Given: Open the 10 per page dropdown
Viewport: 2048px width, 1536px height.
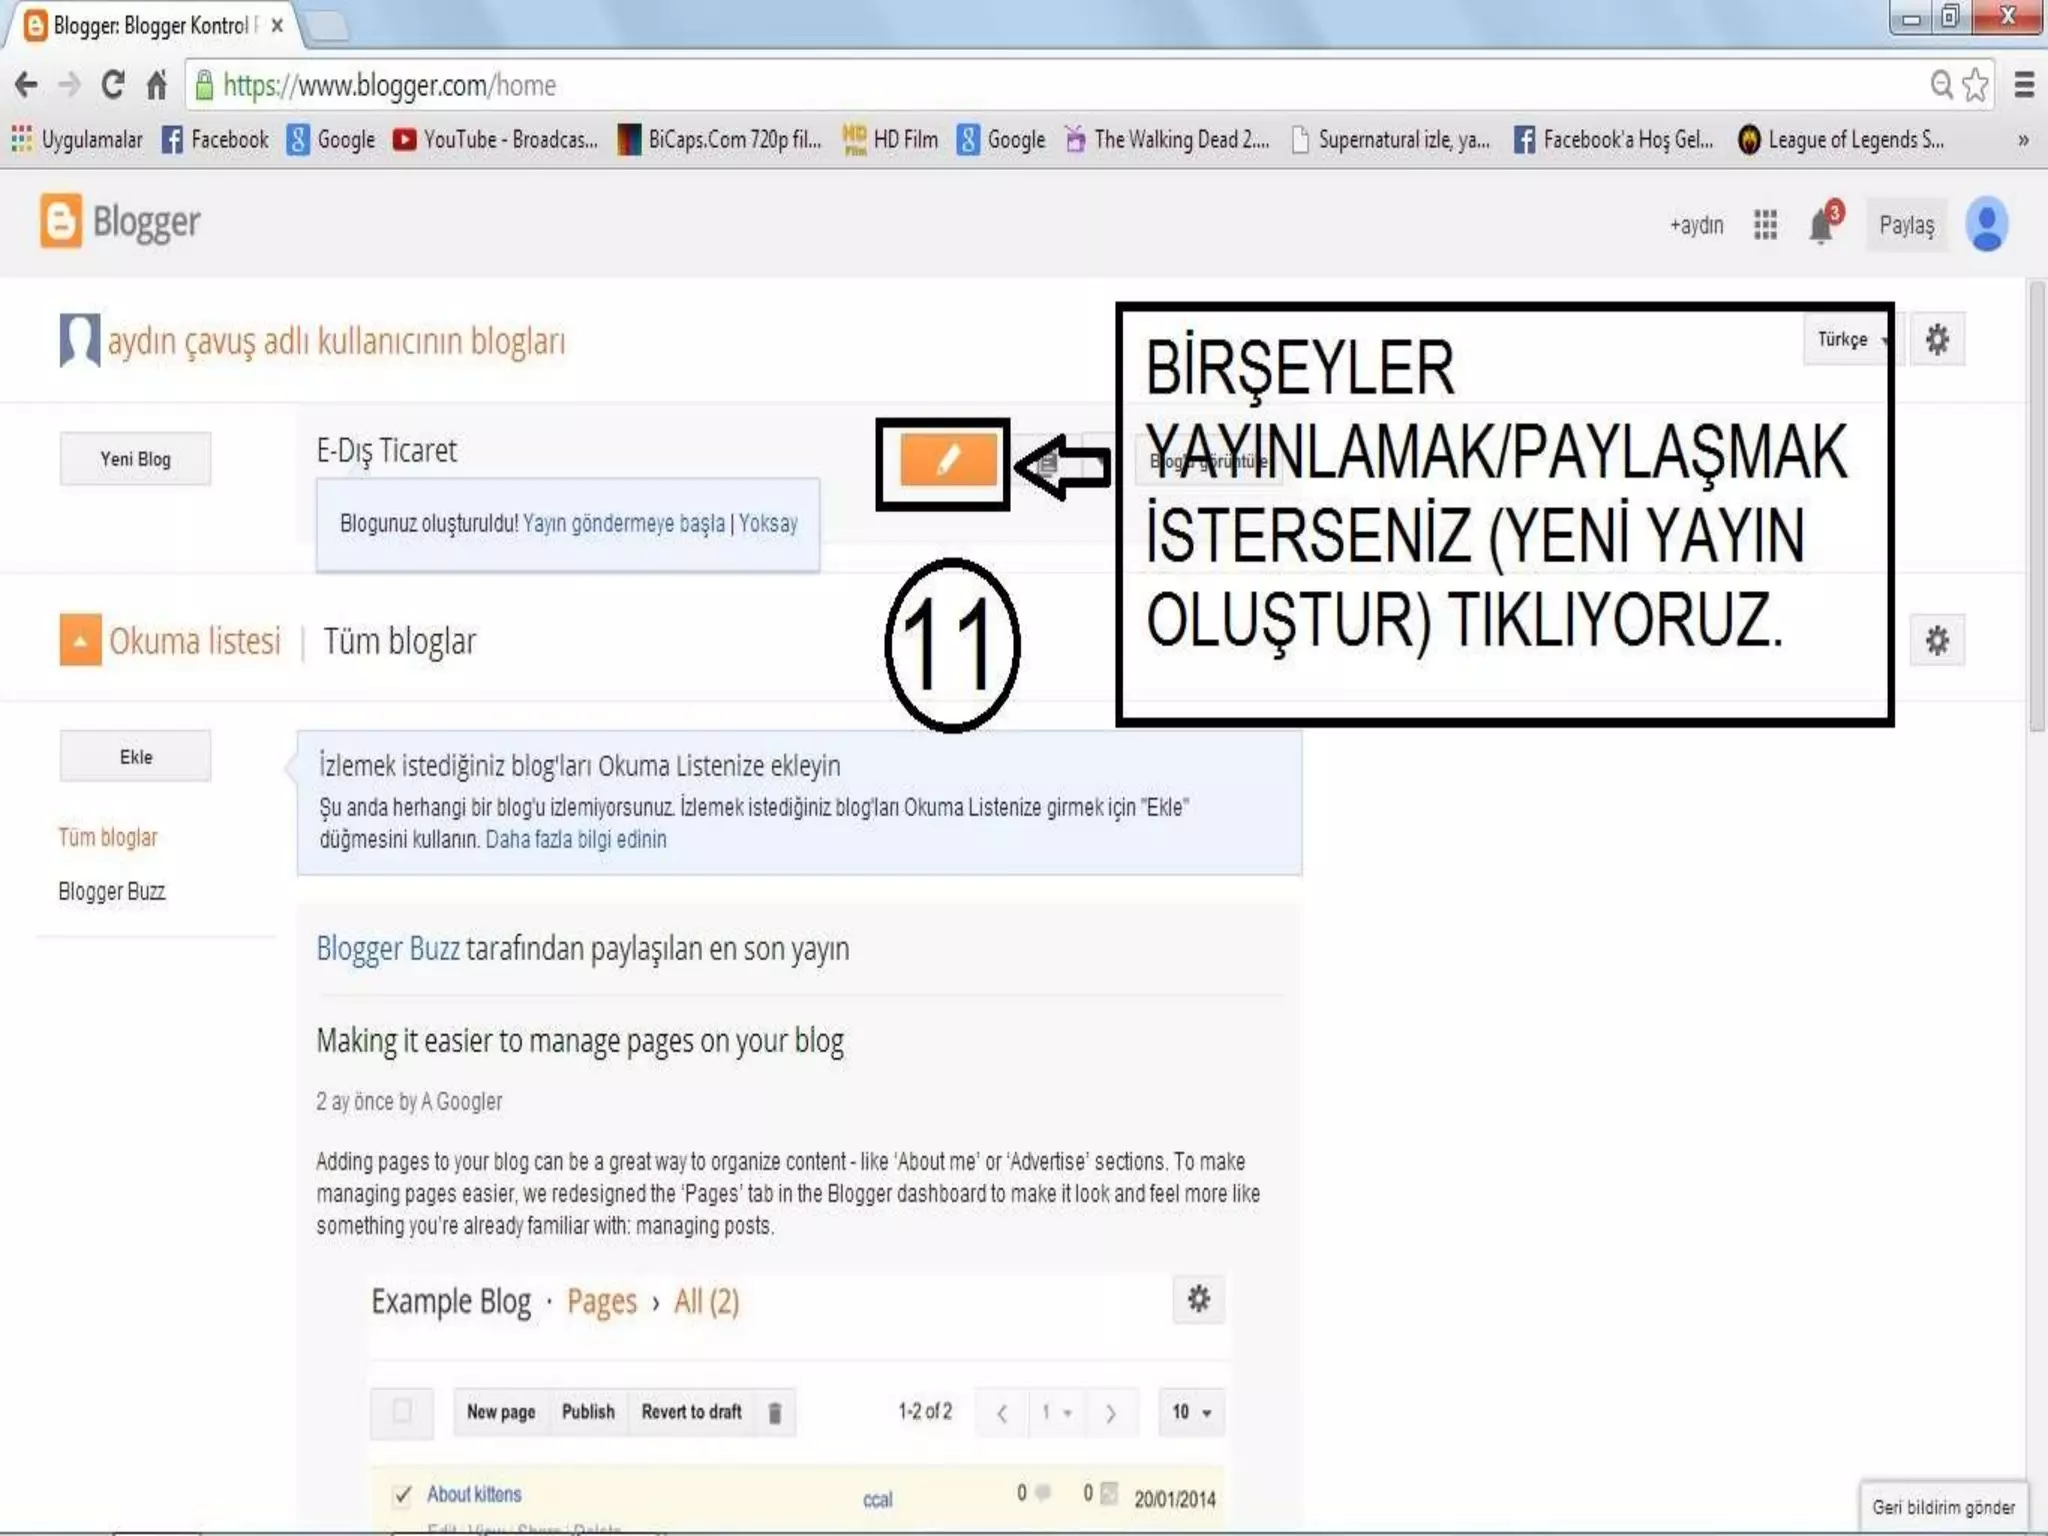Looking at the screenshot, I should click(x=1191, y=1412).
